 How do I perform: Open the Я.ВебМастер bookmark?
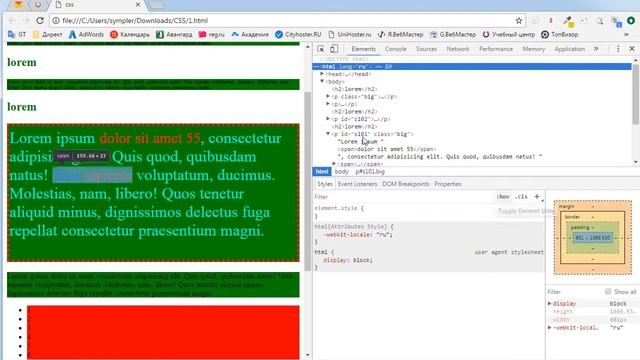pyautogui.click(x=400, y=35)
